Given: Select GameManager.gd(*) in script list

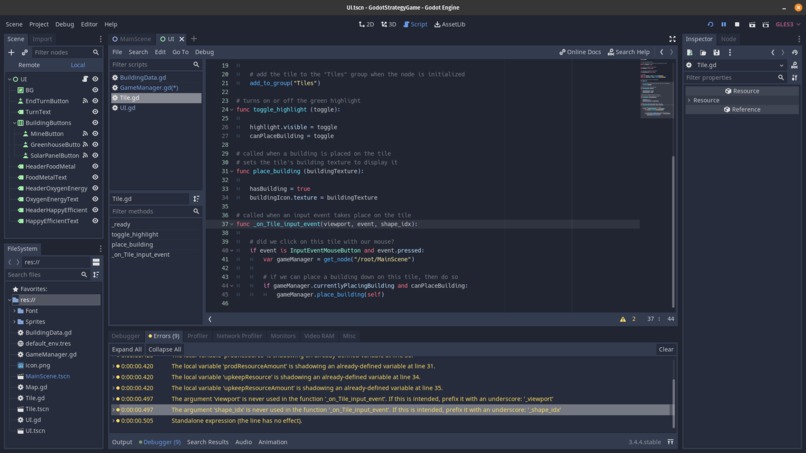Looking at the screenshot, I should [x=156, y=88].
